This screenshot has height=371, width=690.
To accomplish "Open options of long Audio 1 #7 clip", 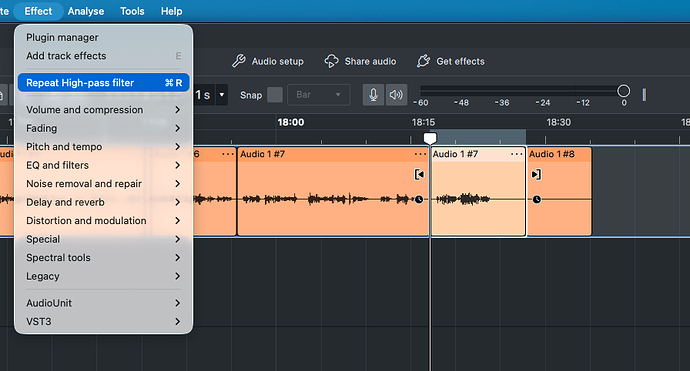I will point(420,154).
